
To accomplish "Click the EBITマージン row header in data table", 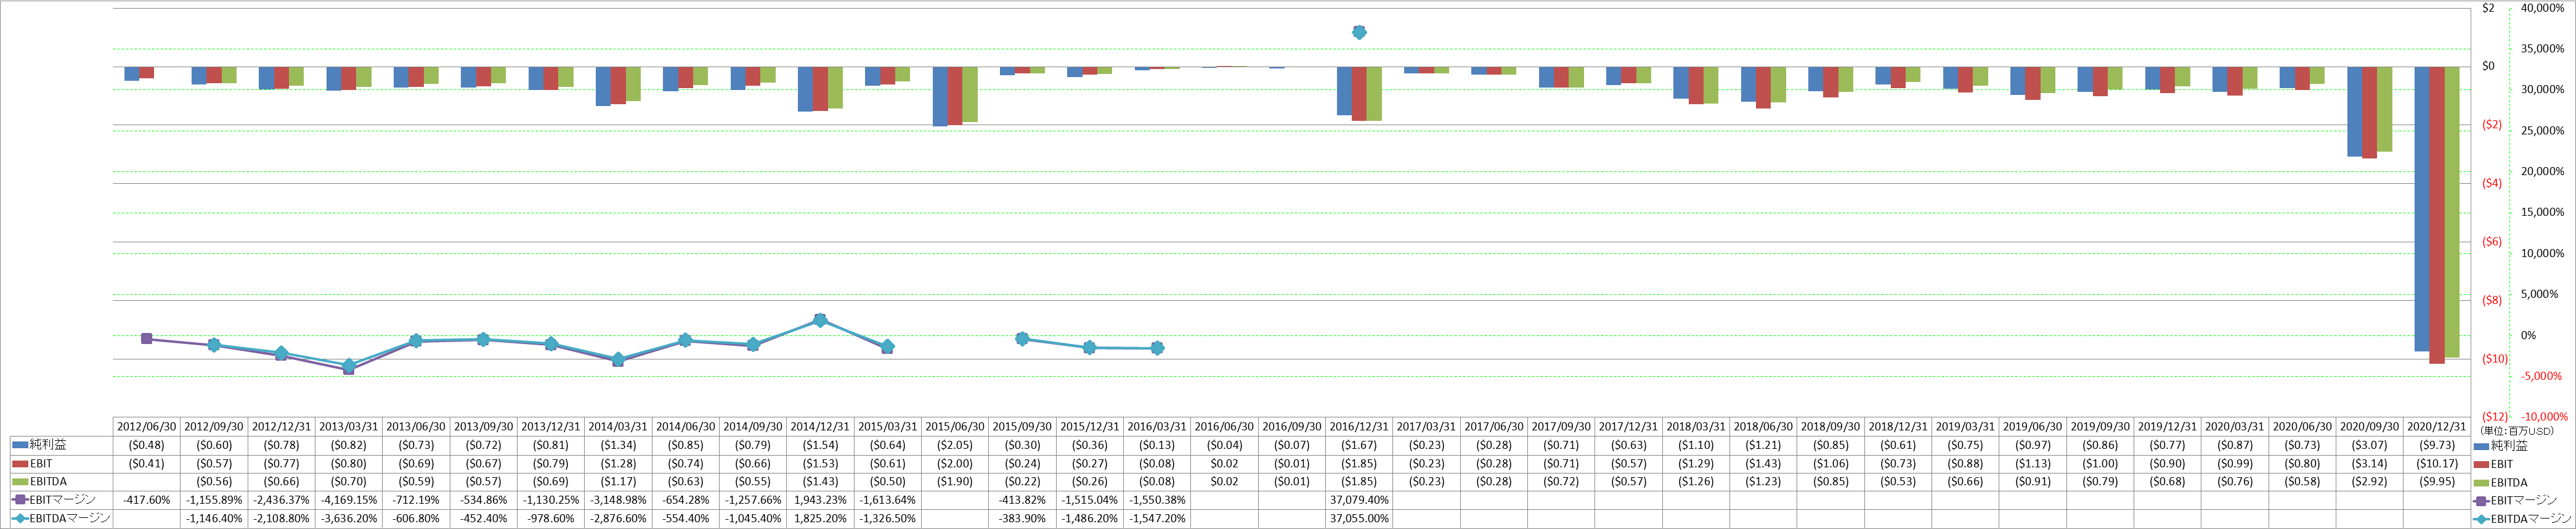I will (x=62, y=500).
